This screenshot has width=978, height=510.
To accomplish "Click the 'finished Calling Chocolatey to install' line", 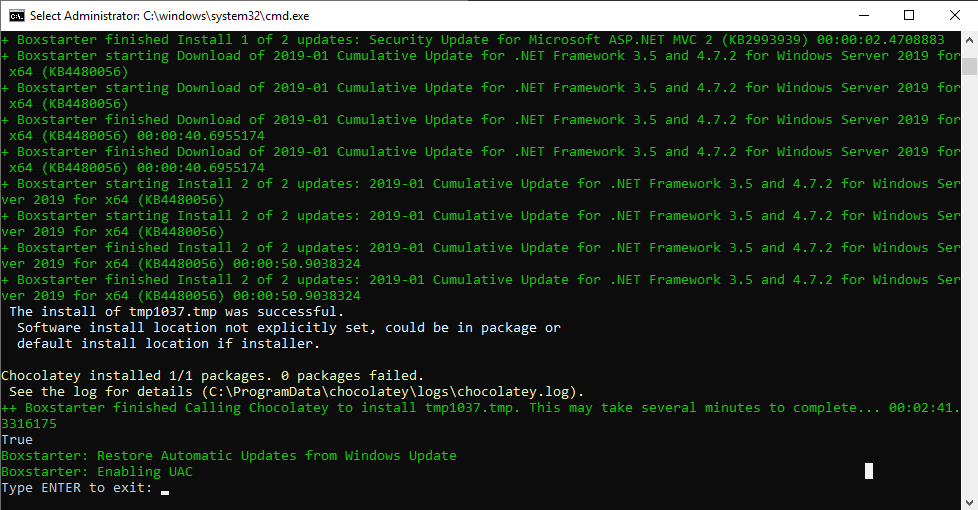I will (481, 407).
